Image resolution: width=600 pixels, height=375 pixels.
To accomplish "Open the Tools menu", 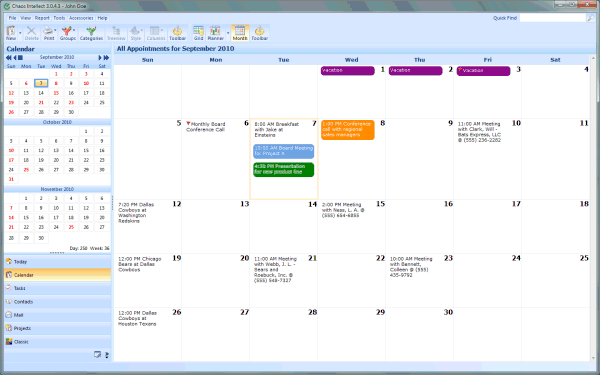I will point(59,18).
